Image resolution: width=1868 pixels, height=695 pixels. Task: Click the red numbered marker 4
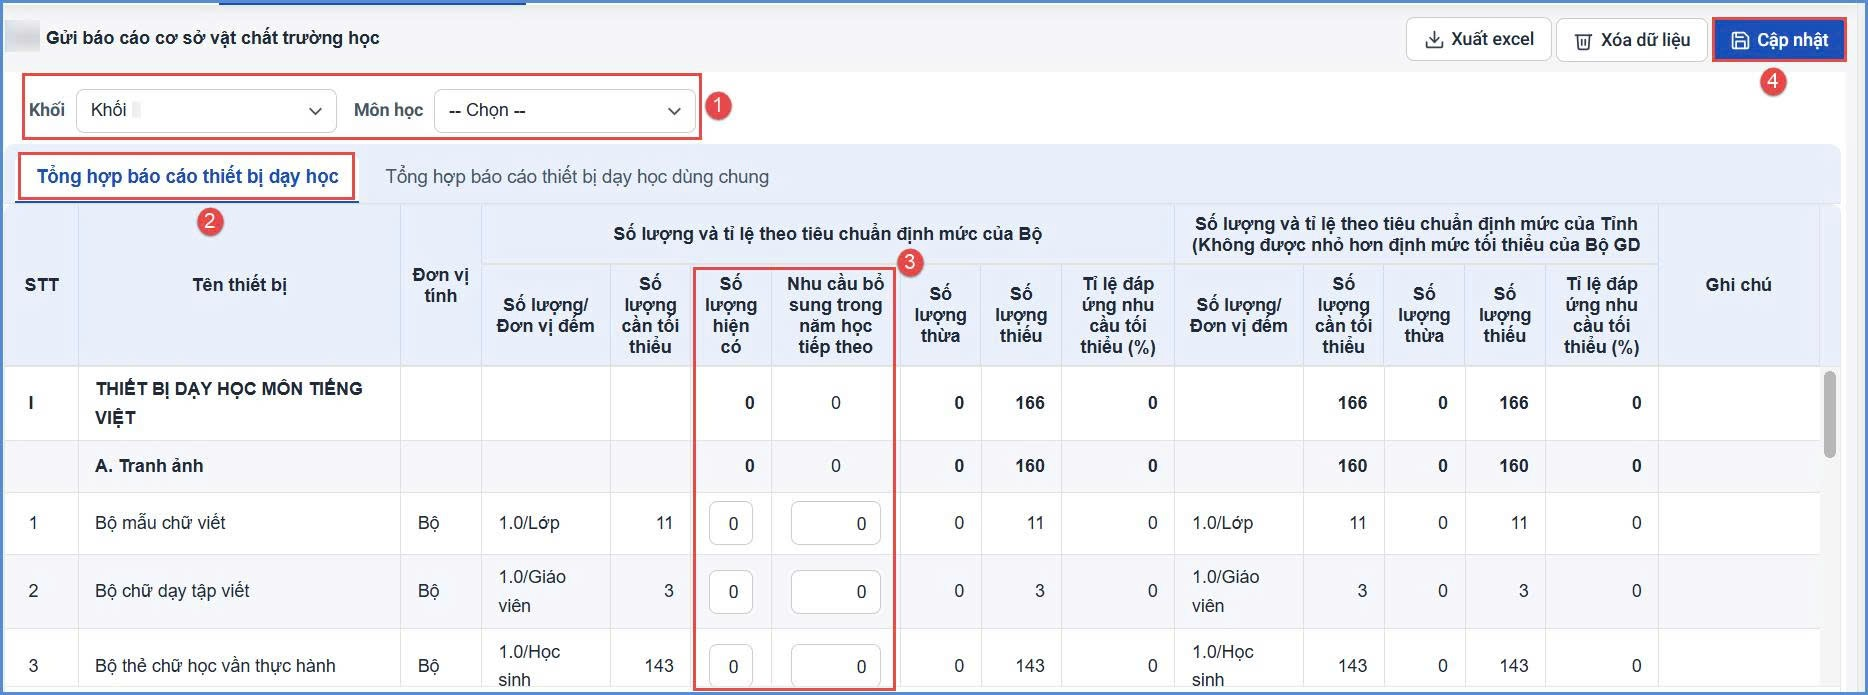point(1773,81)
